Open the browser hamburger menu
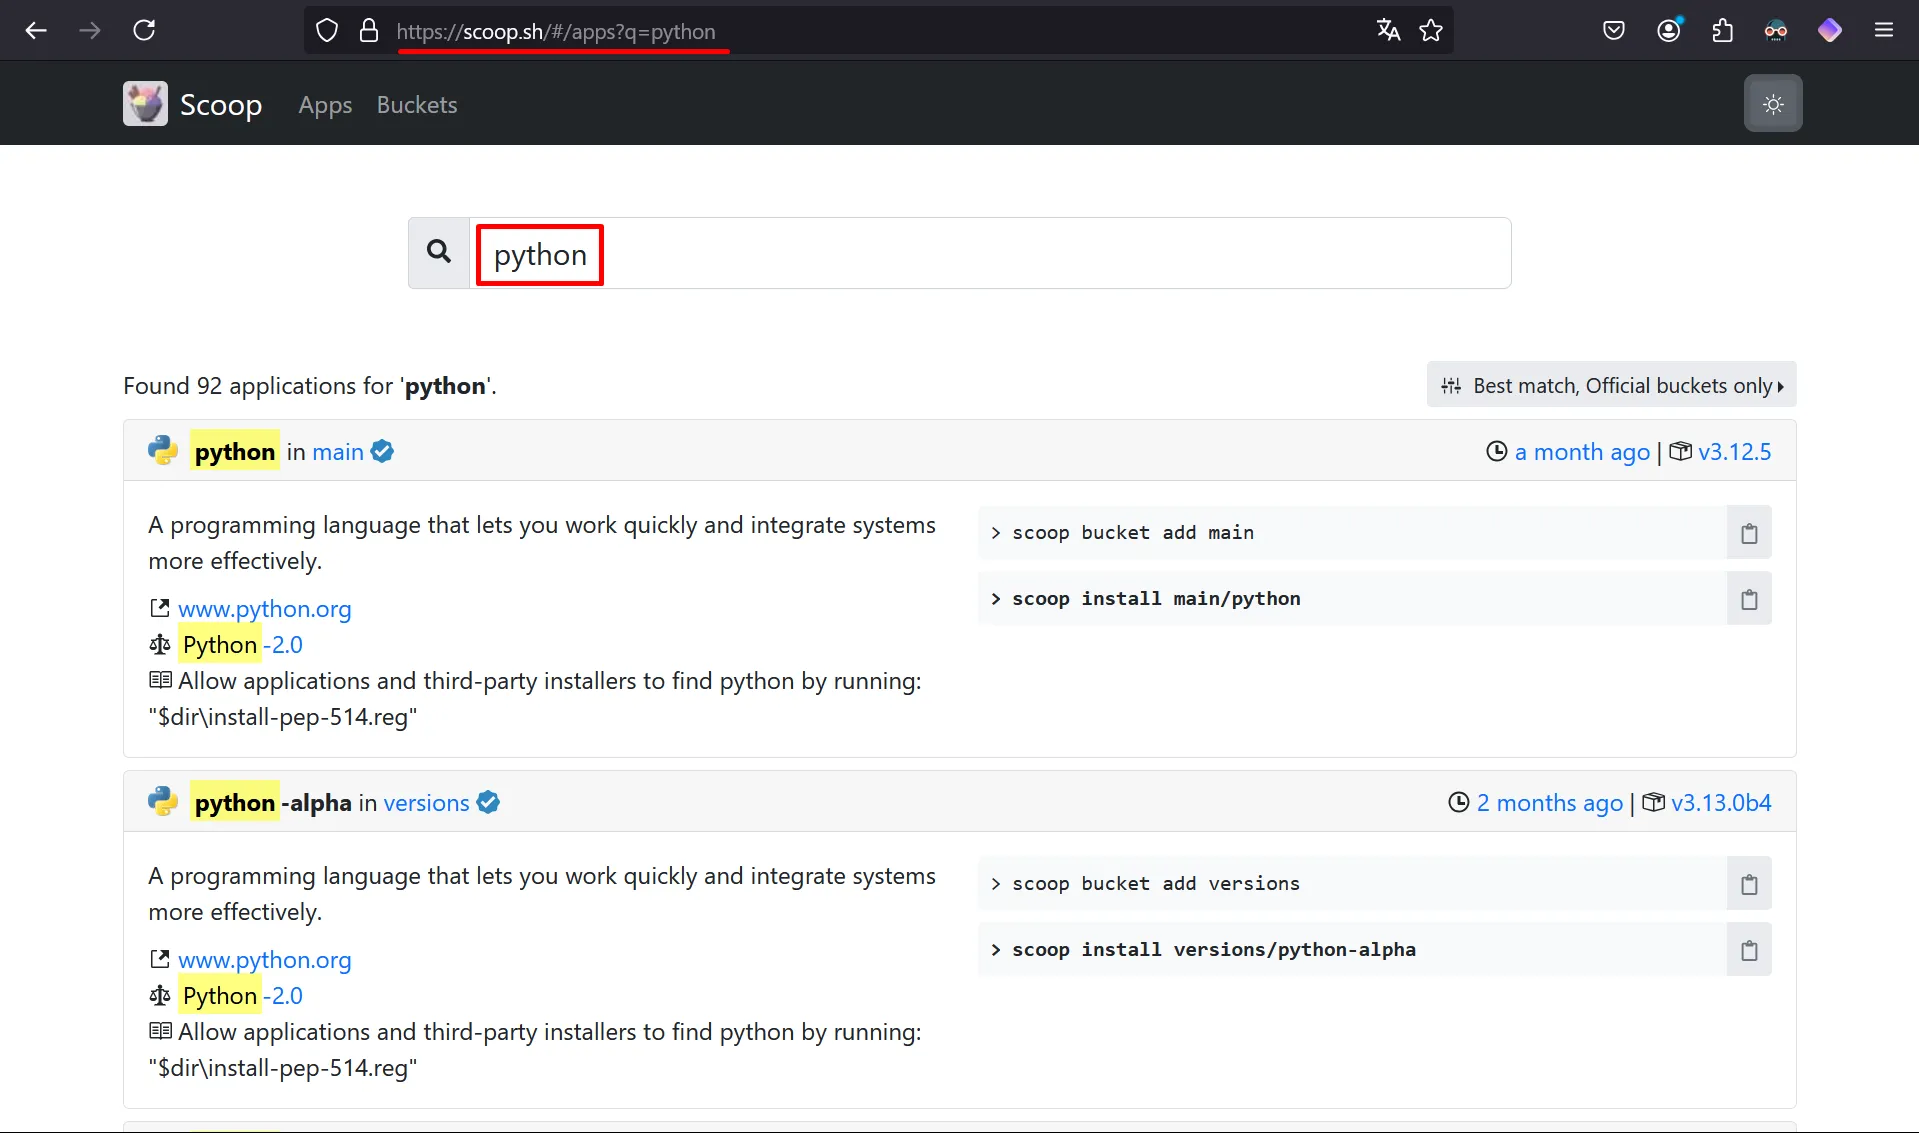The image size is (1919, 1133). [1883, 30]
